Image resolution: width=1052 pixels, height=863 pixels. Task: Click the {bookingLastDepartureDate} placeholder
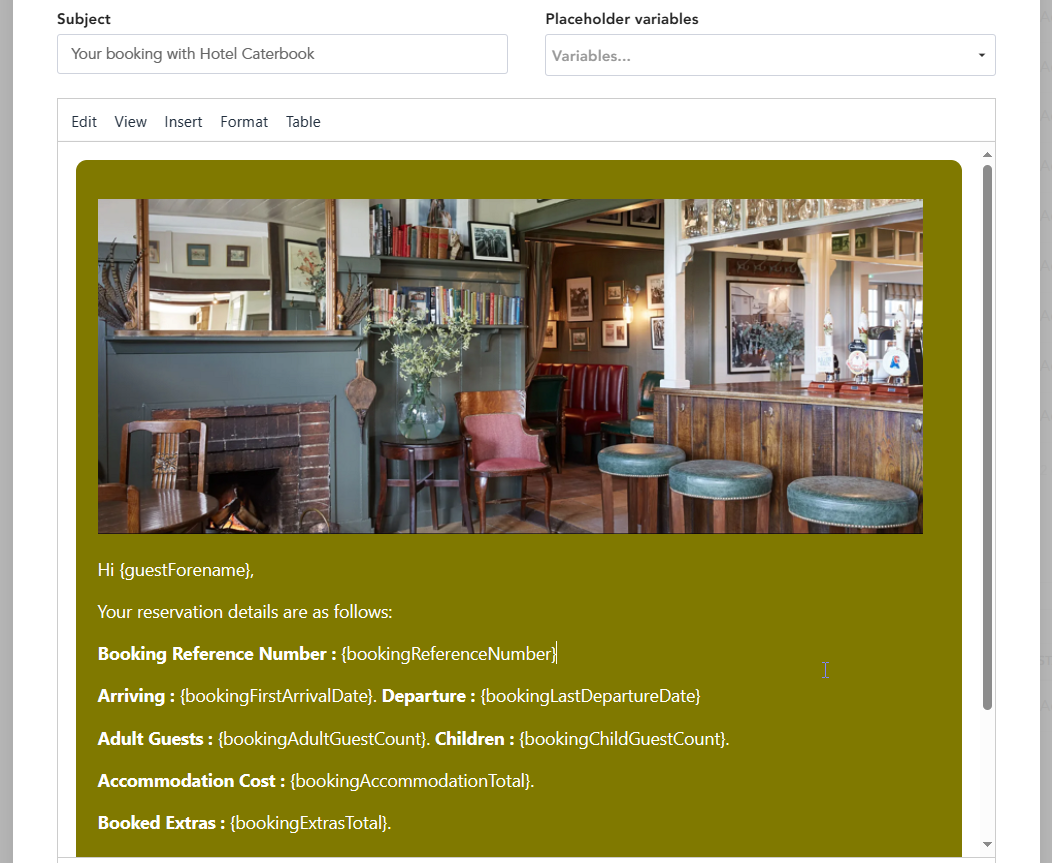[x=590, y=697]
